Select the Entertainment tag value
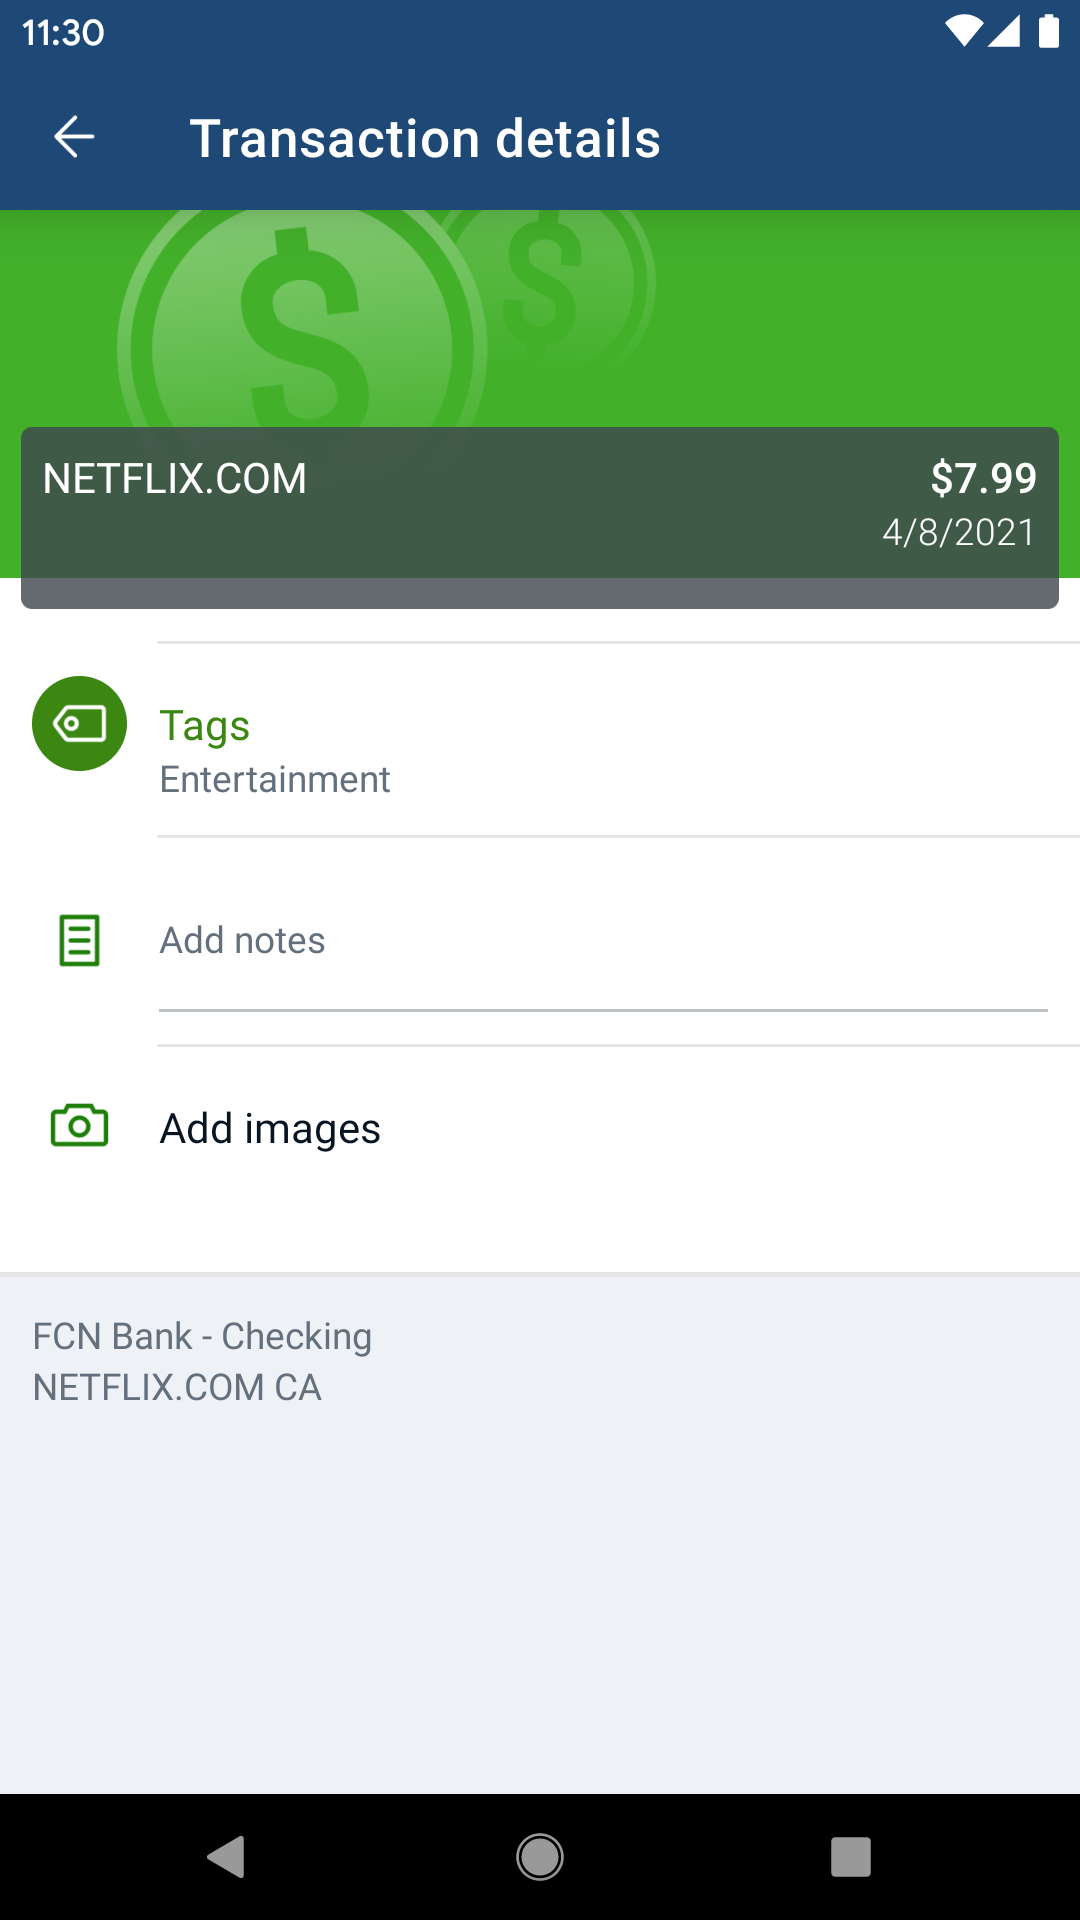This screenshot has height=1920, width=1080. click(x=275, y=780)
